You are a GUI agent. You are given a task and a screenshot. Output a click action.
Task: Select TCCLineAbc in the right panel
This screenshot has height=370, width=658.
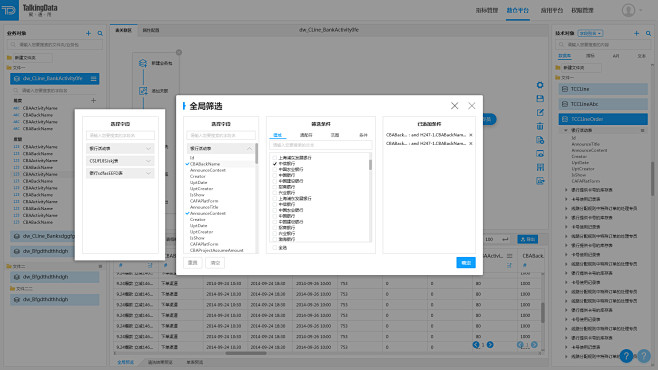click(x=603, y=104)
